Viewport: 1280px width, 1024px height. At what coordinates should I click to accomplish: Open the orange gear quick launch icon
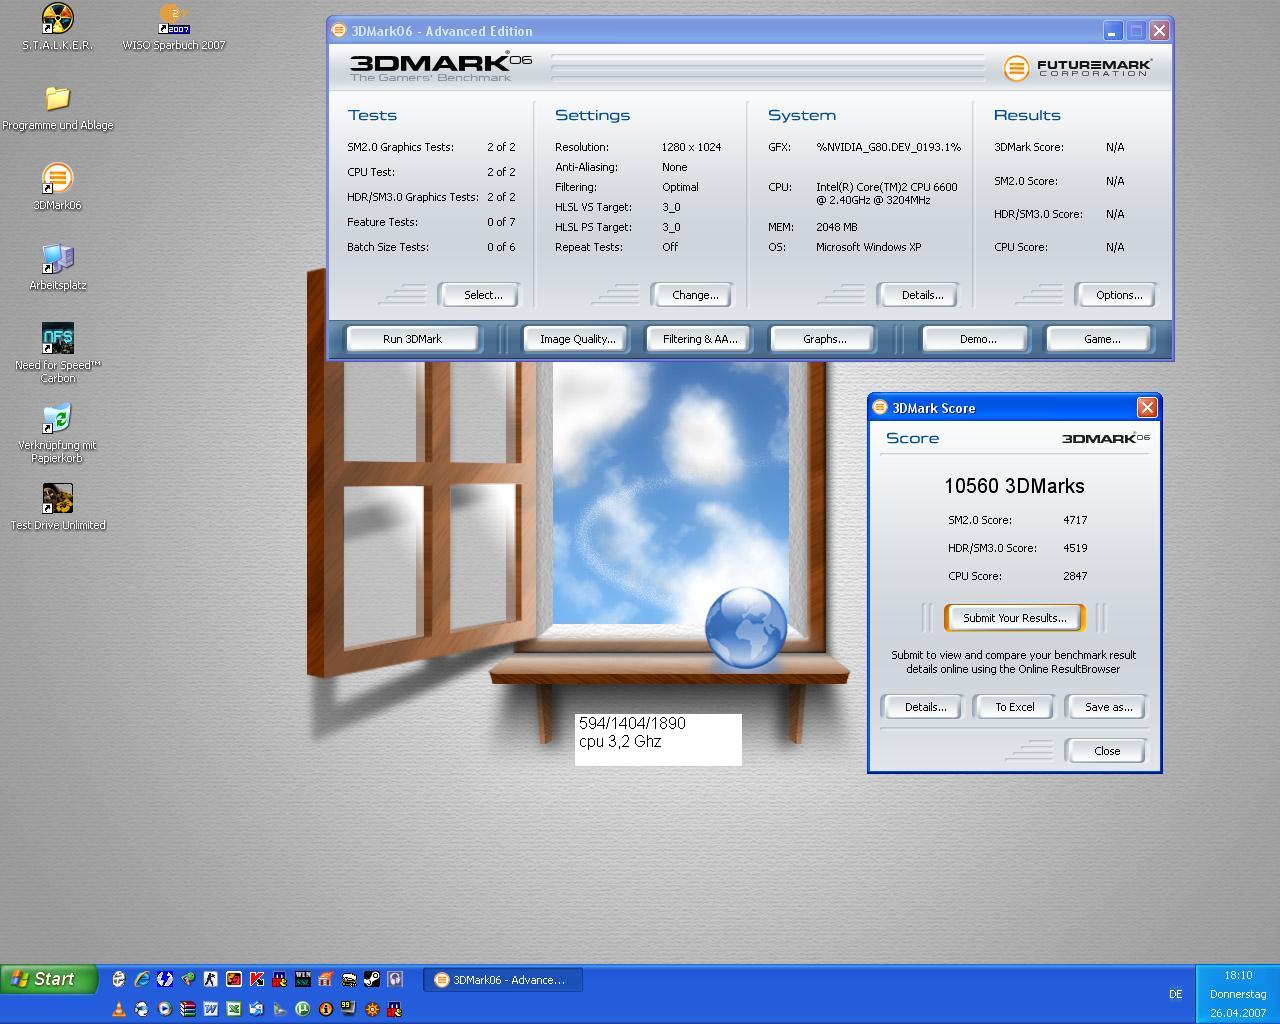(x=372, y=1009)
